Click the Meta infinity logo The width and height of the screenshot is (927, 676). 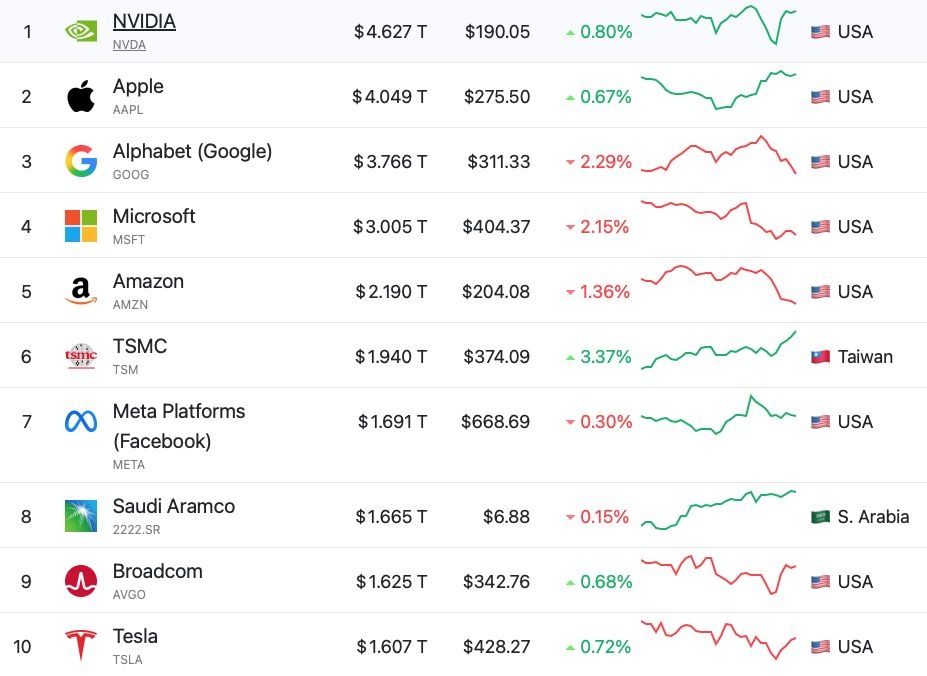coord(81,422)
